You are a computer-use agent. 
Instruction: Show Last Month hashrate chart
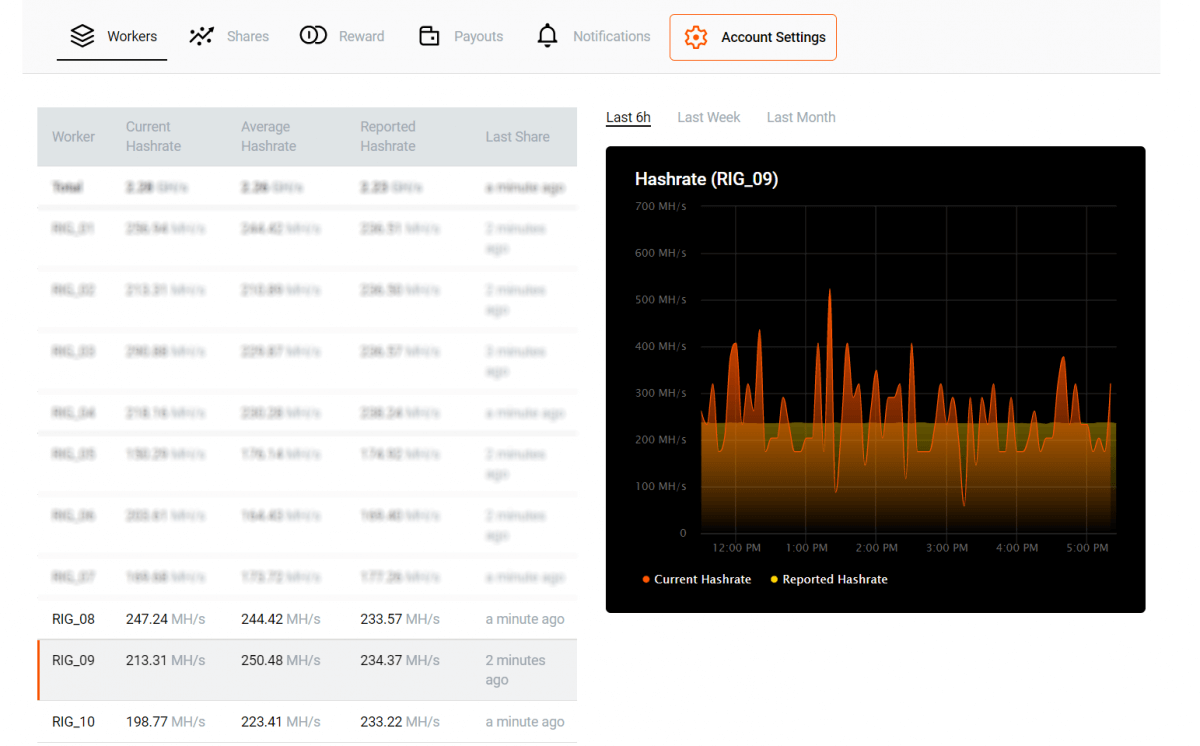(800, 117)
